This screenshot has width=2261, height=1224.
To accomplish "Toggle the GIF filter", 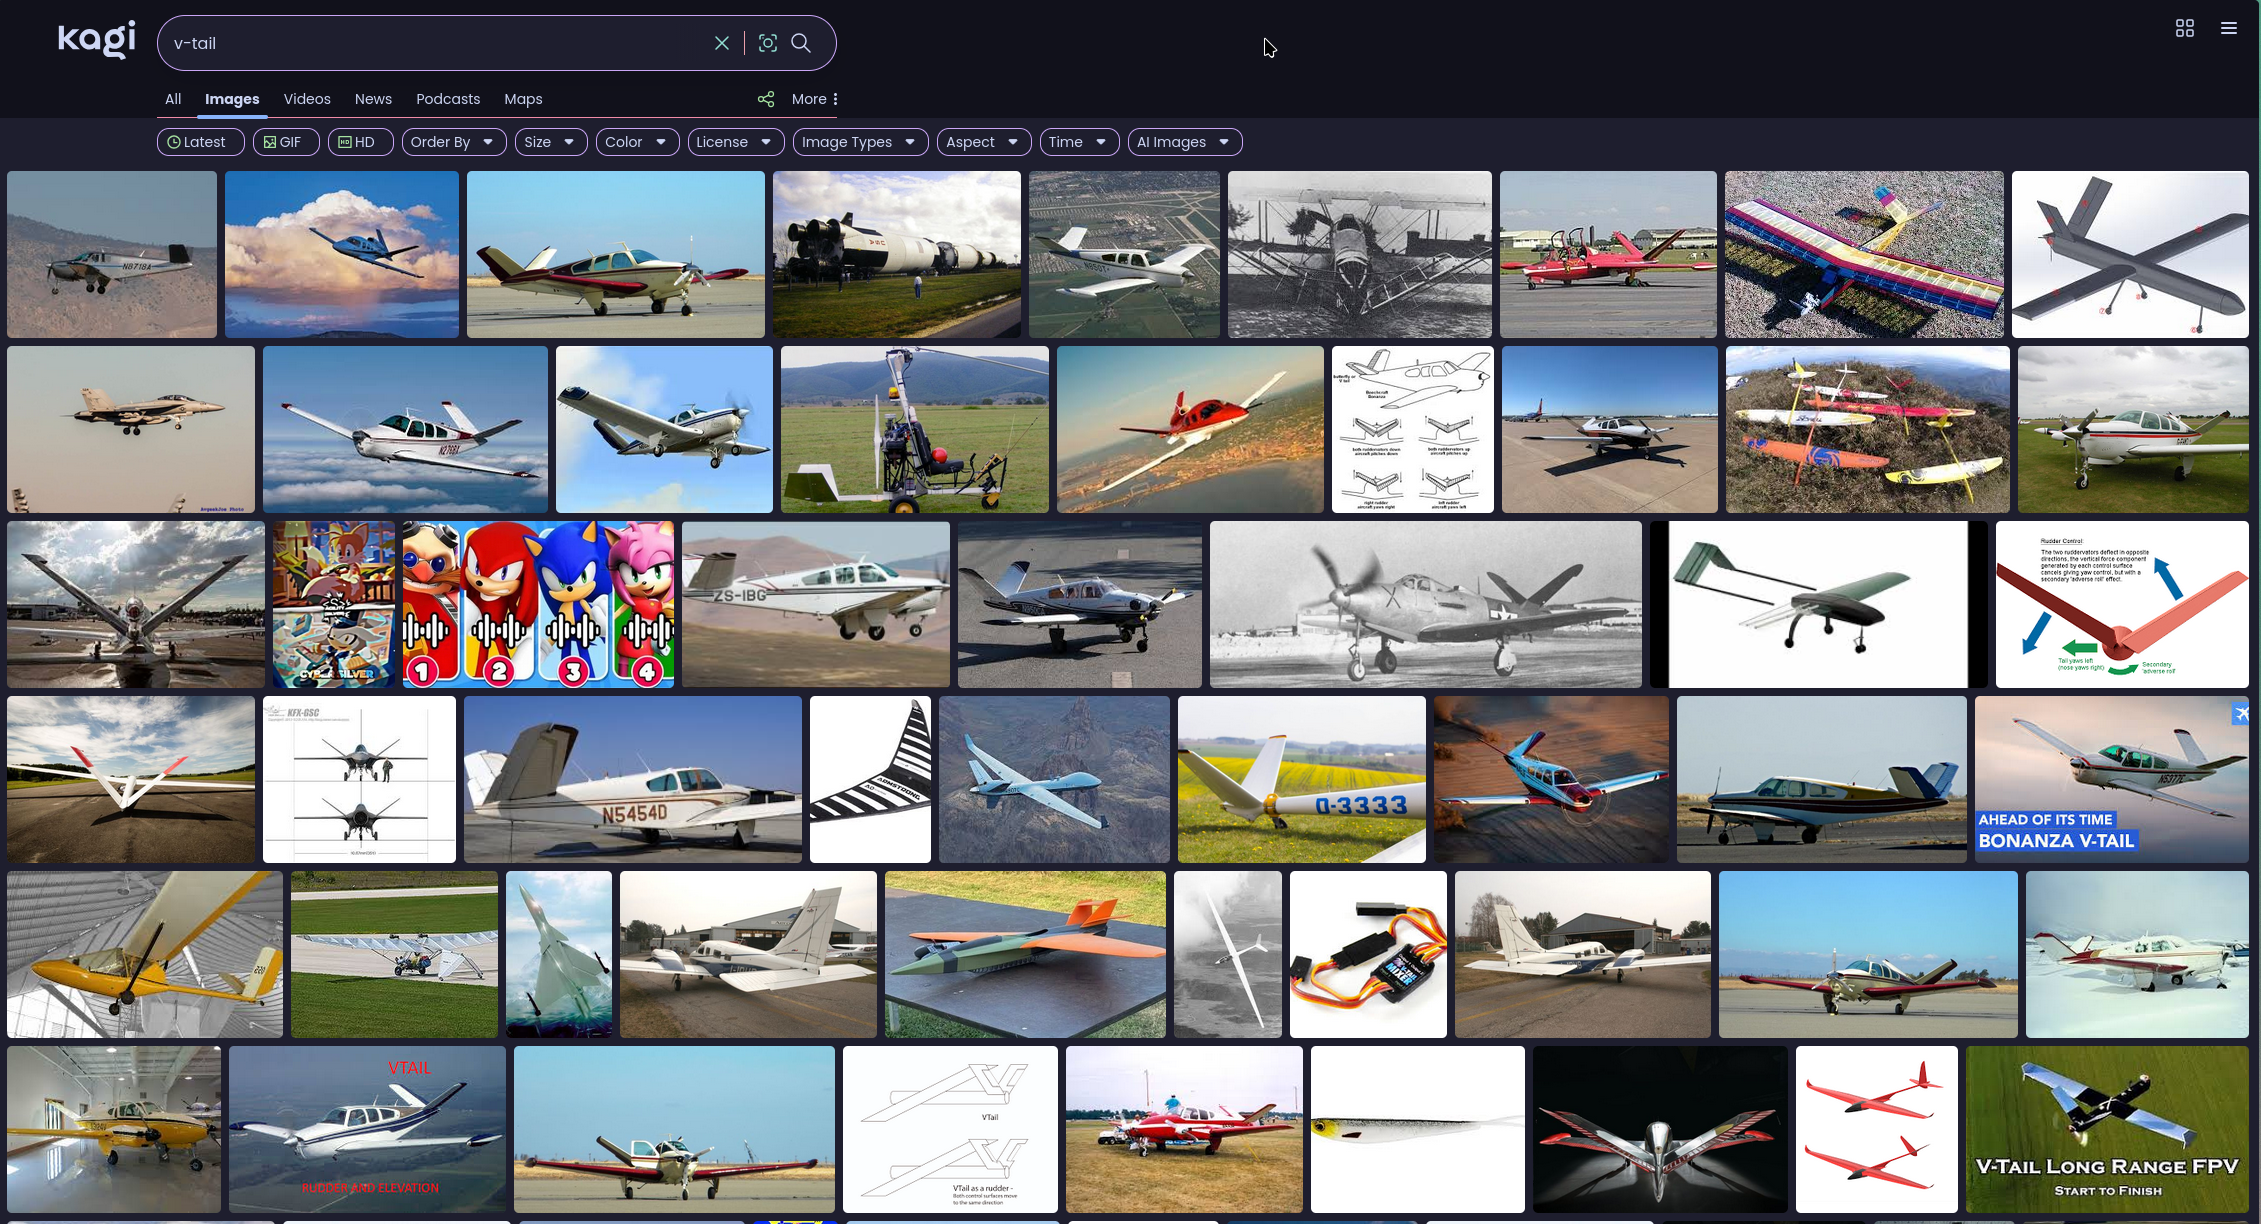I will point(285,142).
